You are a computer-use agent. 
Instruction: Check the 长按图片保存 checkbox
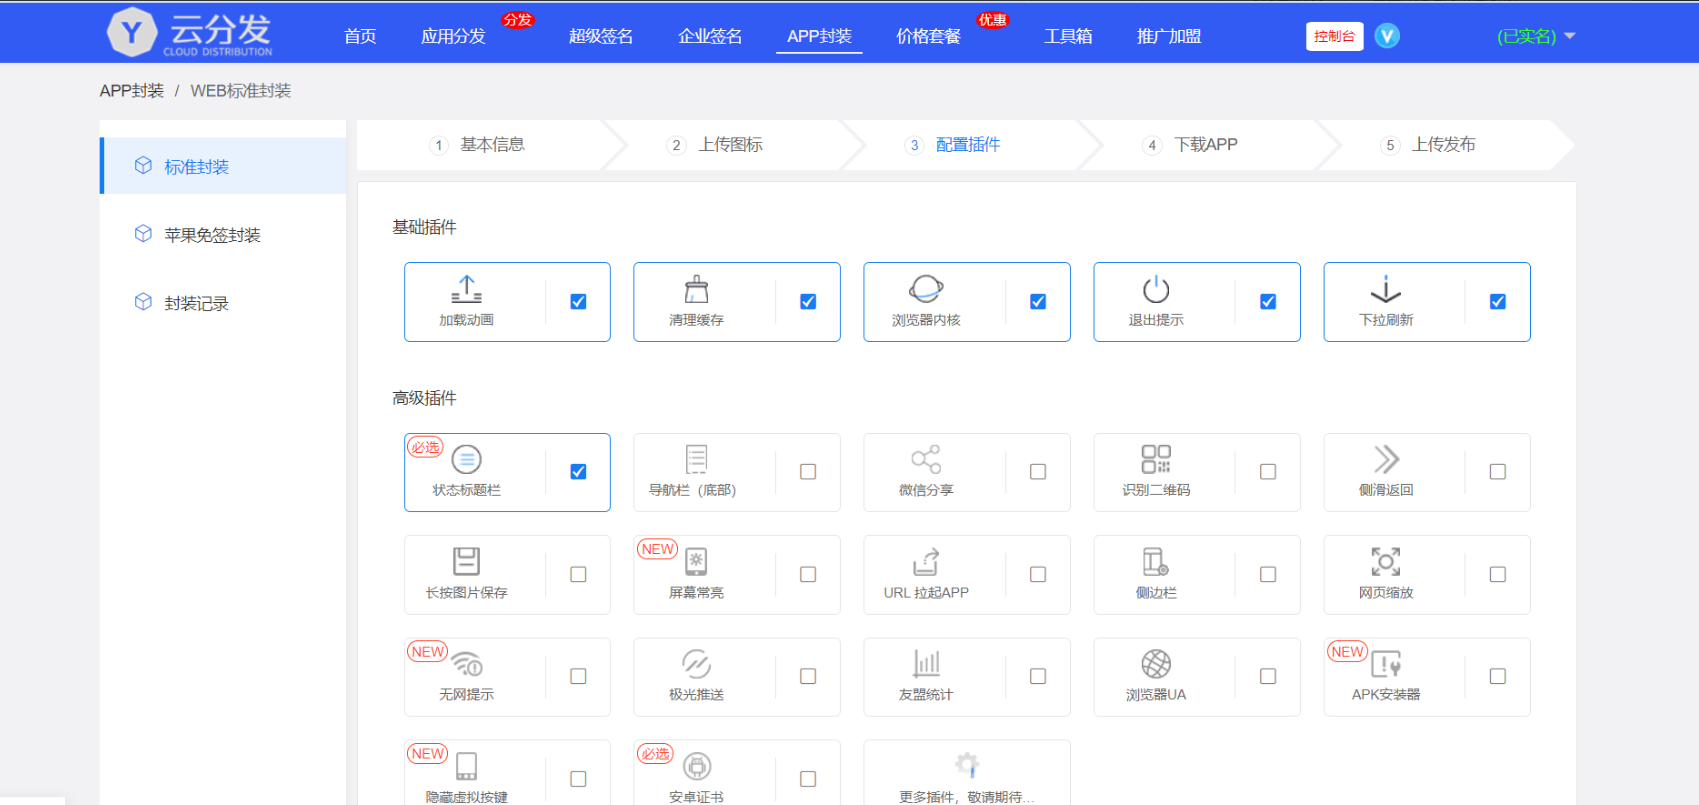pos(578,574)
